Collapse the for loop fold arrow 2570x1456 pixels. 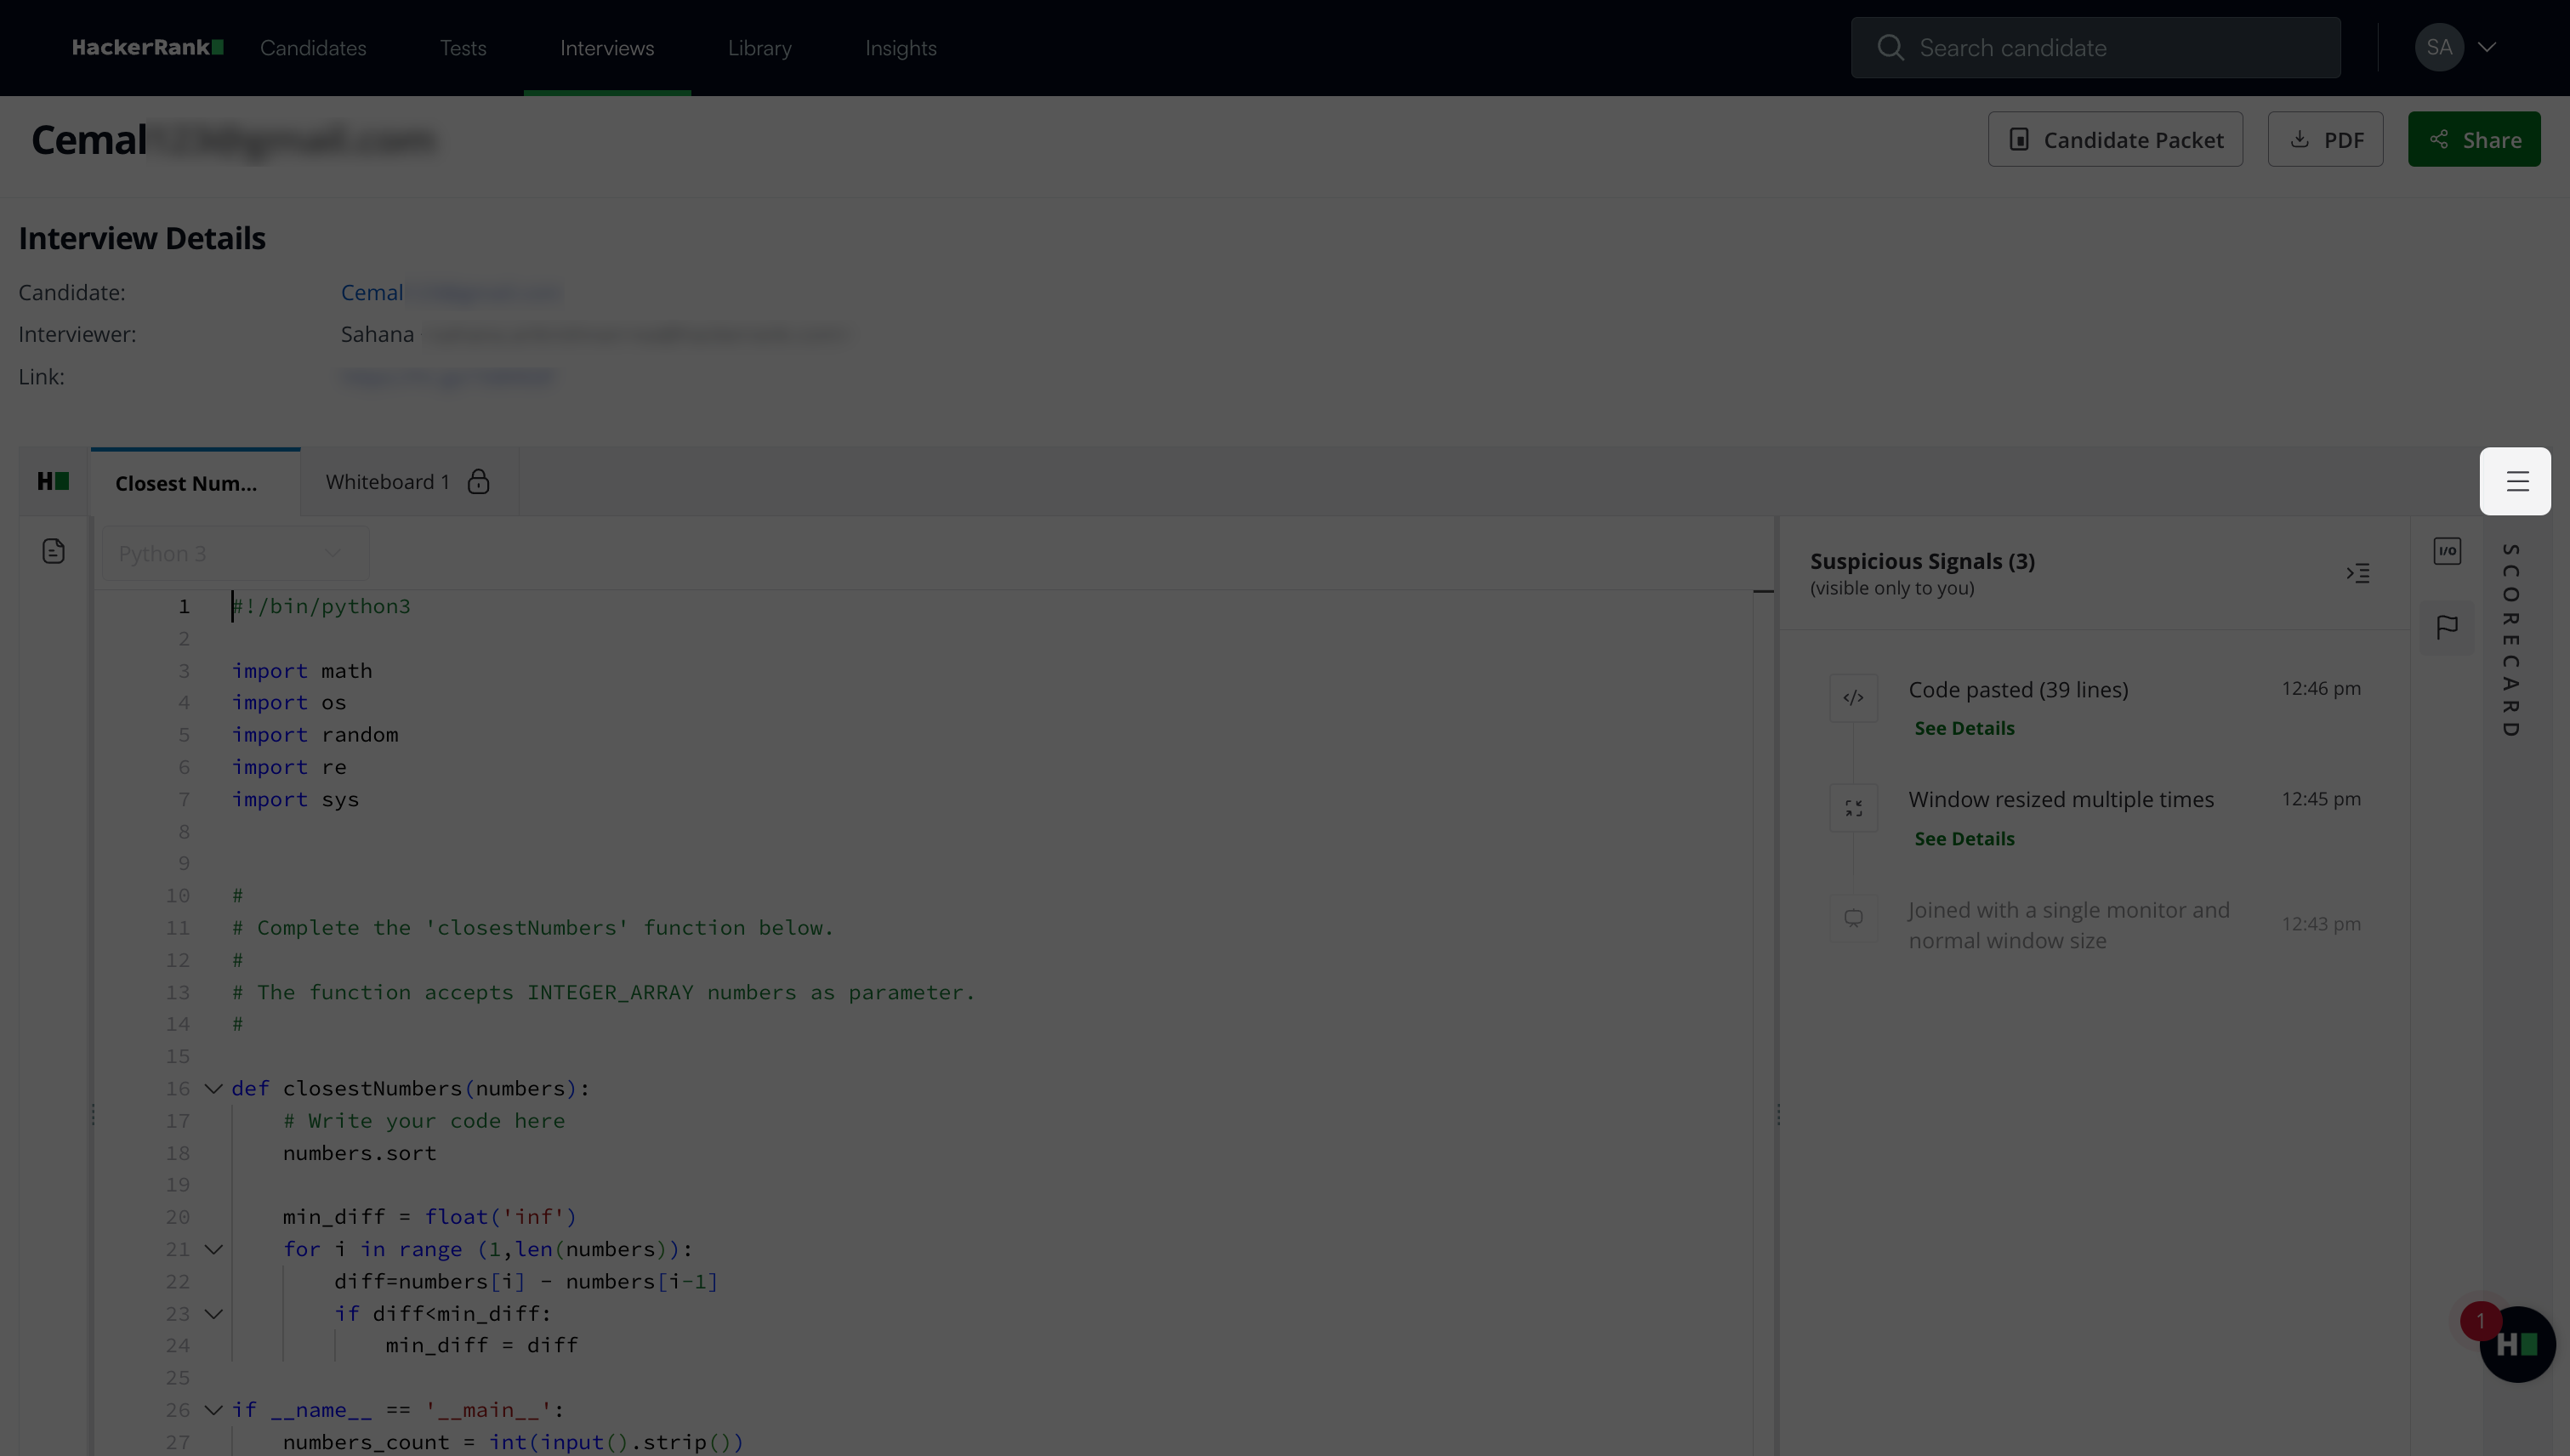pos(213,1249)
